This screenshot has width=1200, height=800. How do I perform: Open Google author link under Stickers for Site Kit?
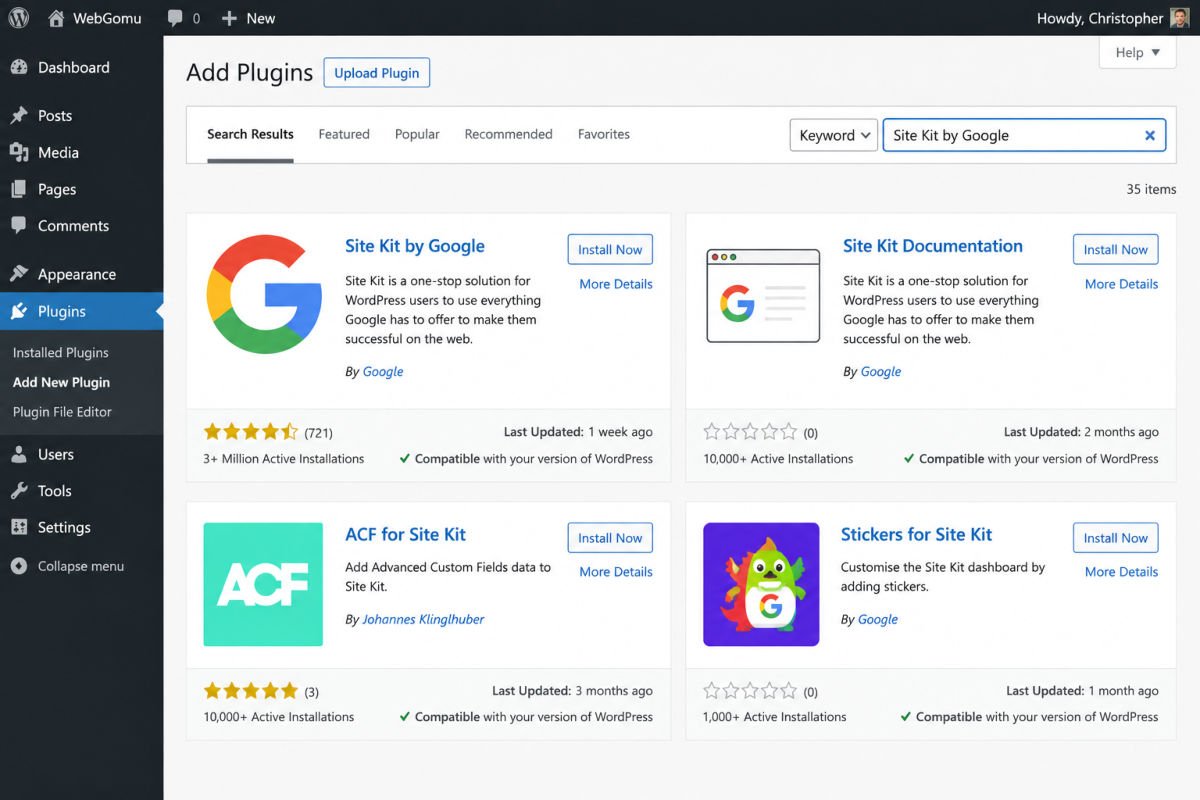(878, 619)
